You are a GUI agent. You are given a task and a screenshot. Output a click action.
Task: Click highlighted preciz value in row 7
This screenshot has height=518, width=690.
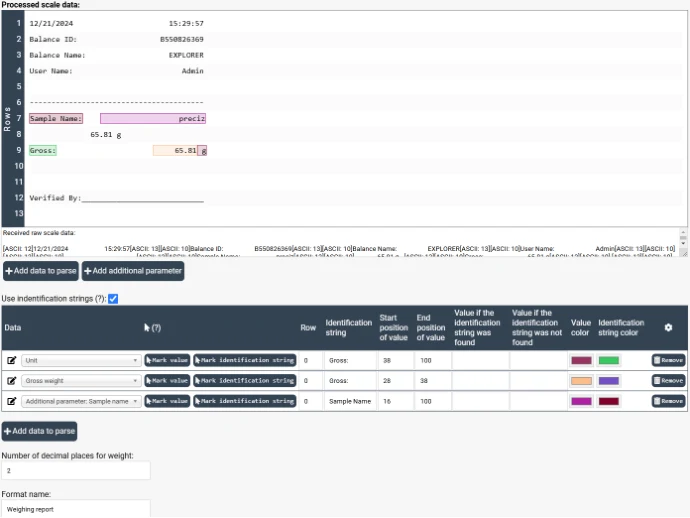(153, 118)
